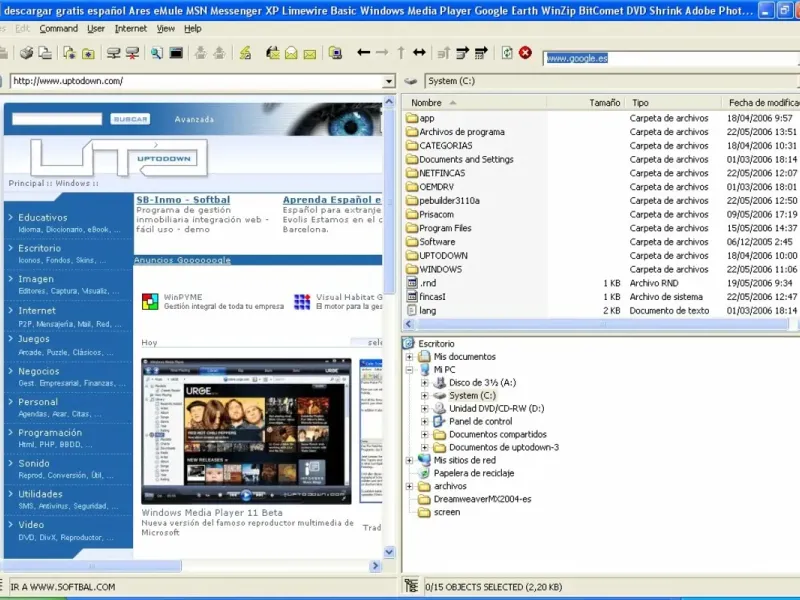
Task: Select the pebuilder3110a folder row
Action: [x=601, y=201]
